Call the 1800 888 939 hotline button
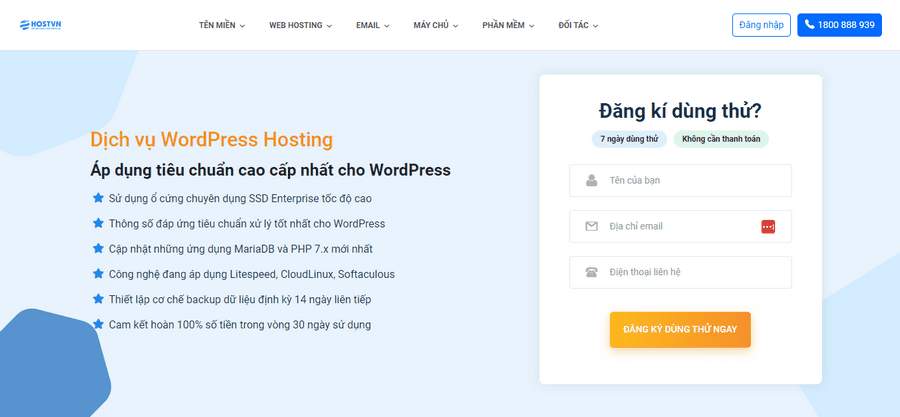This screenshot has height=417, width=900. [839, 25]
